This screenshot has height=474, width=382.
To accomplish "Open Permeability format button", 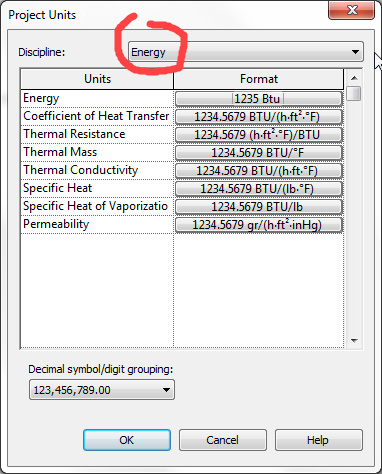I will click(259, 225).
